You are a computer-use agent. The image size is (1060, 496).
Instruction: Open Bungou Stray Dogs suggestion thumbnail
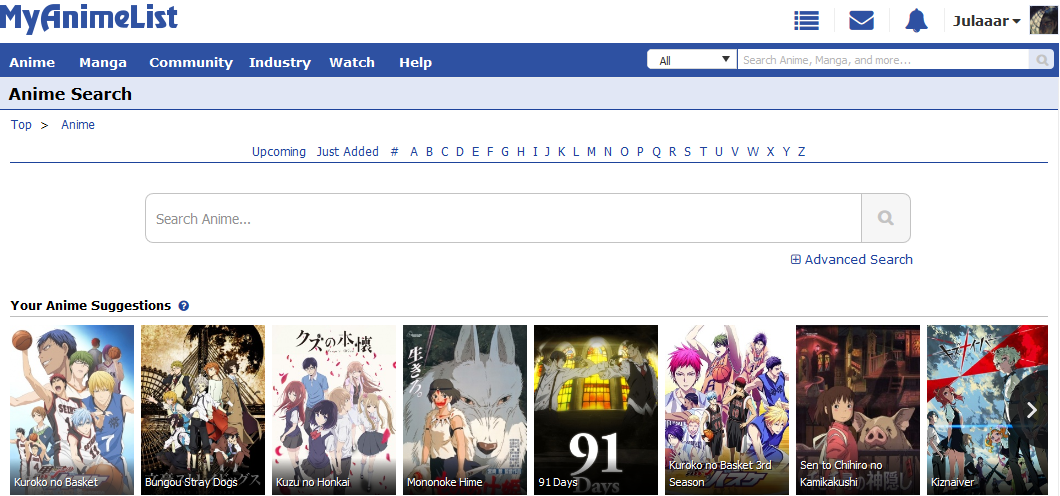[203, 410]
